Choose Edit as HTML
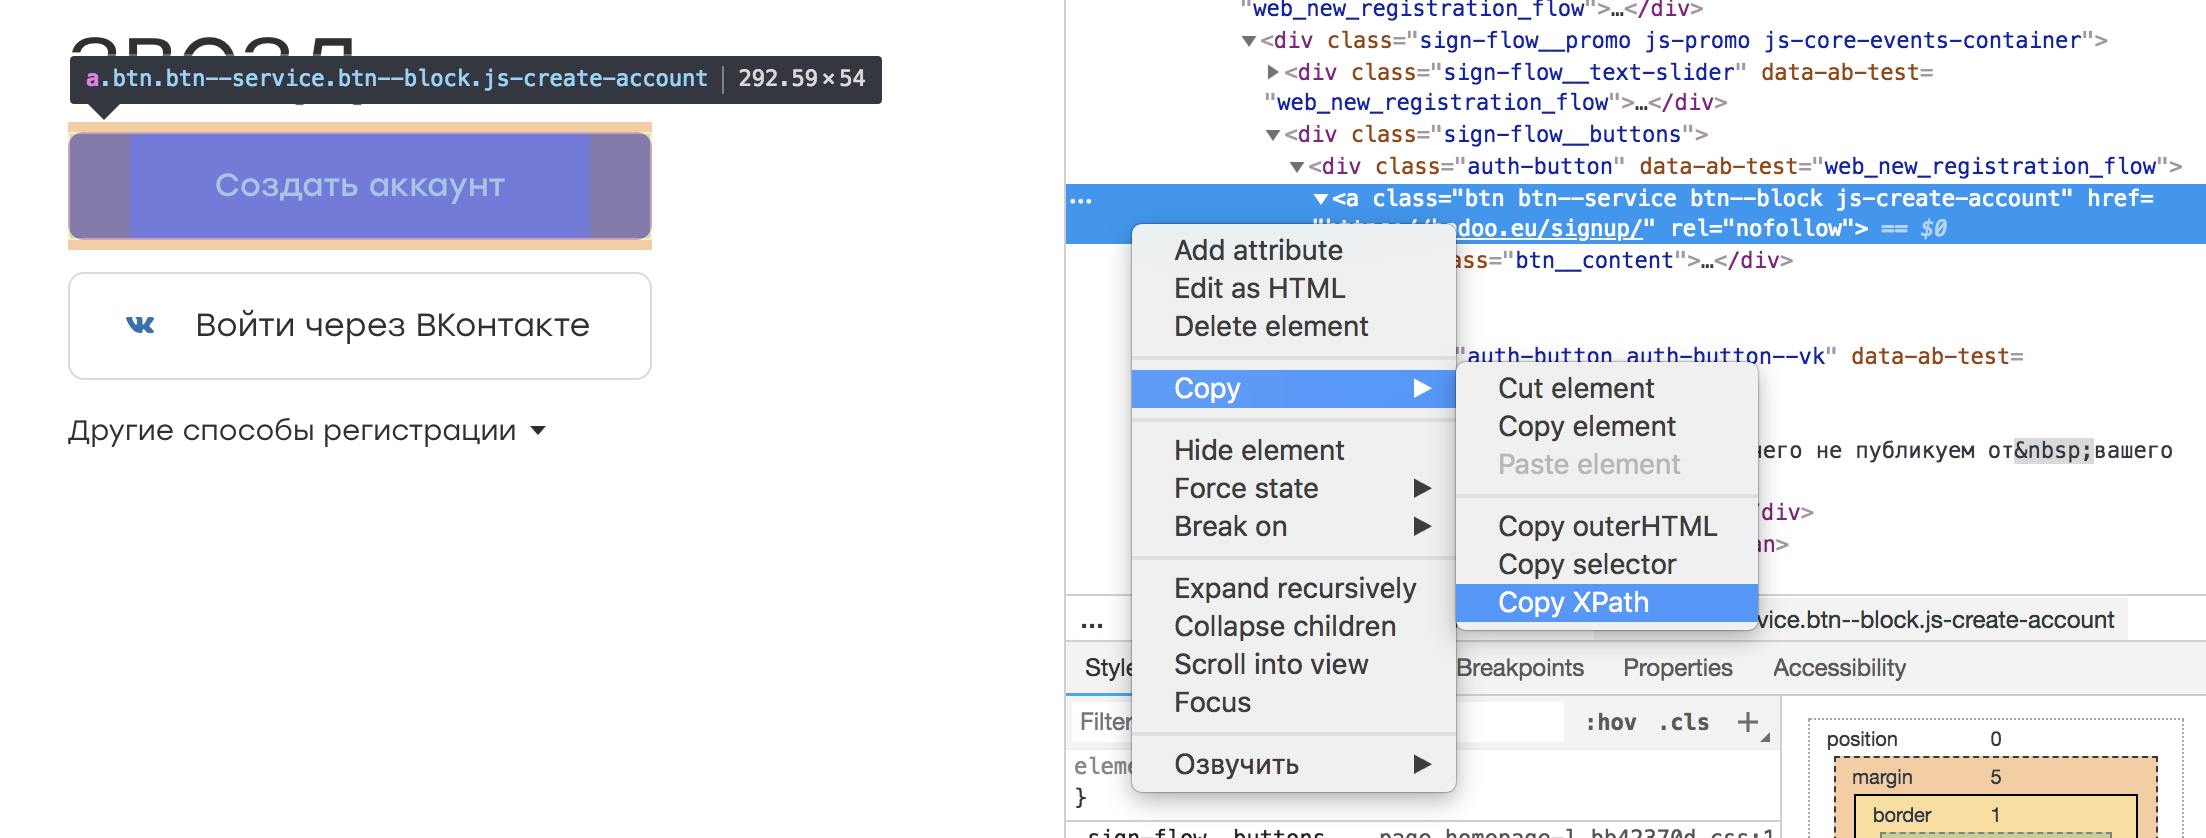2206x838 pixels. [x=1293, y=288]
